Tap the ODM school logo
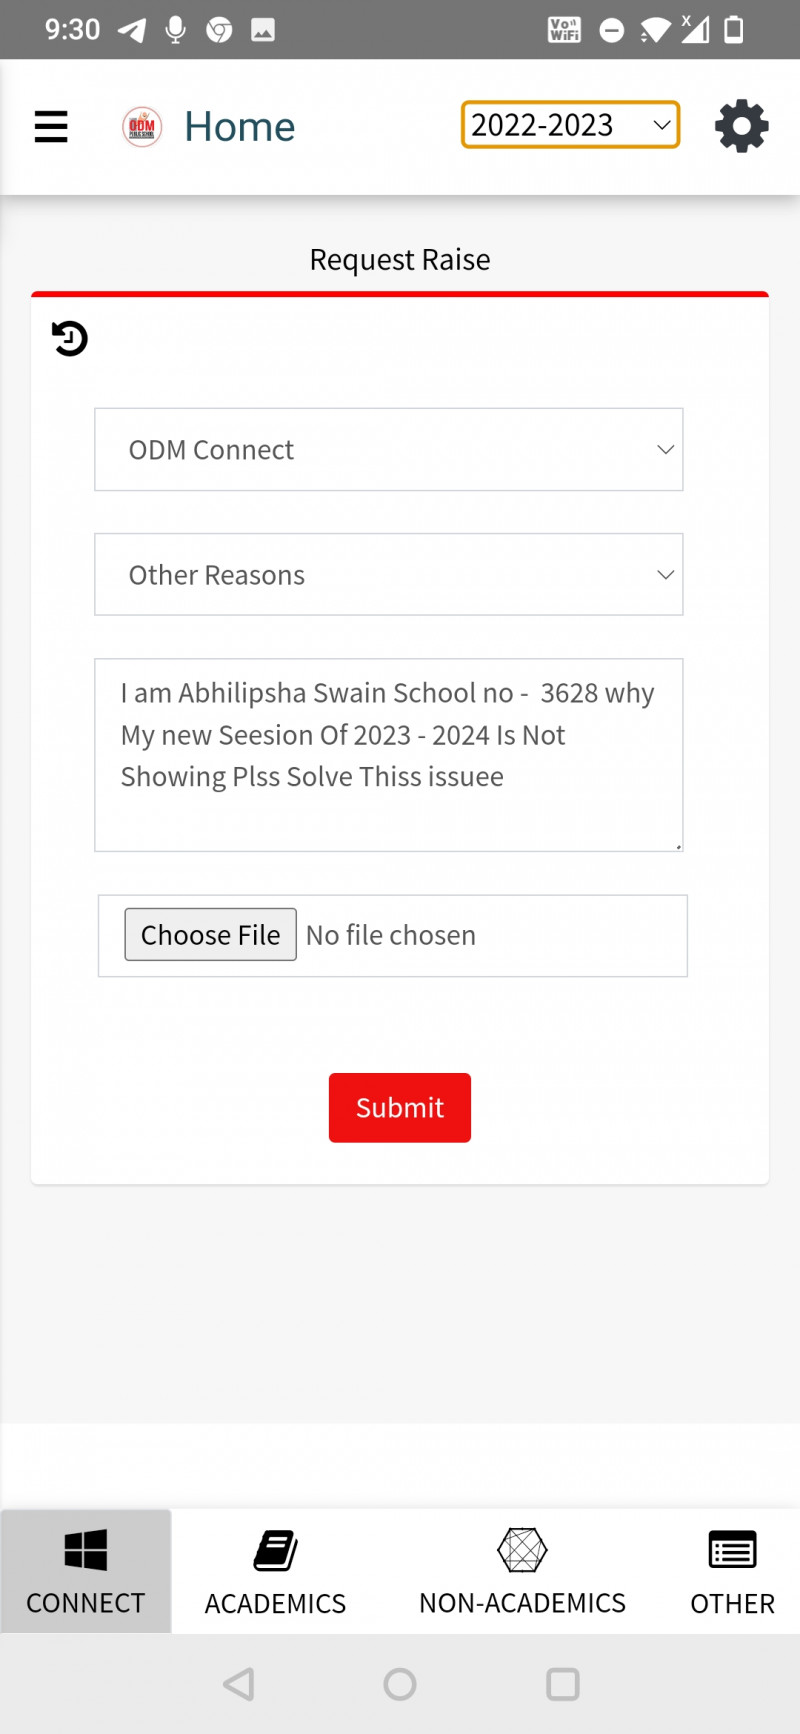 tap(142, 127)
